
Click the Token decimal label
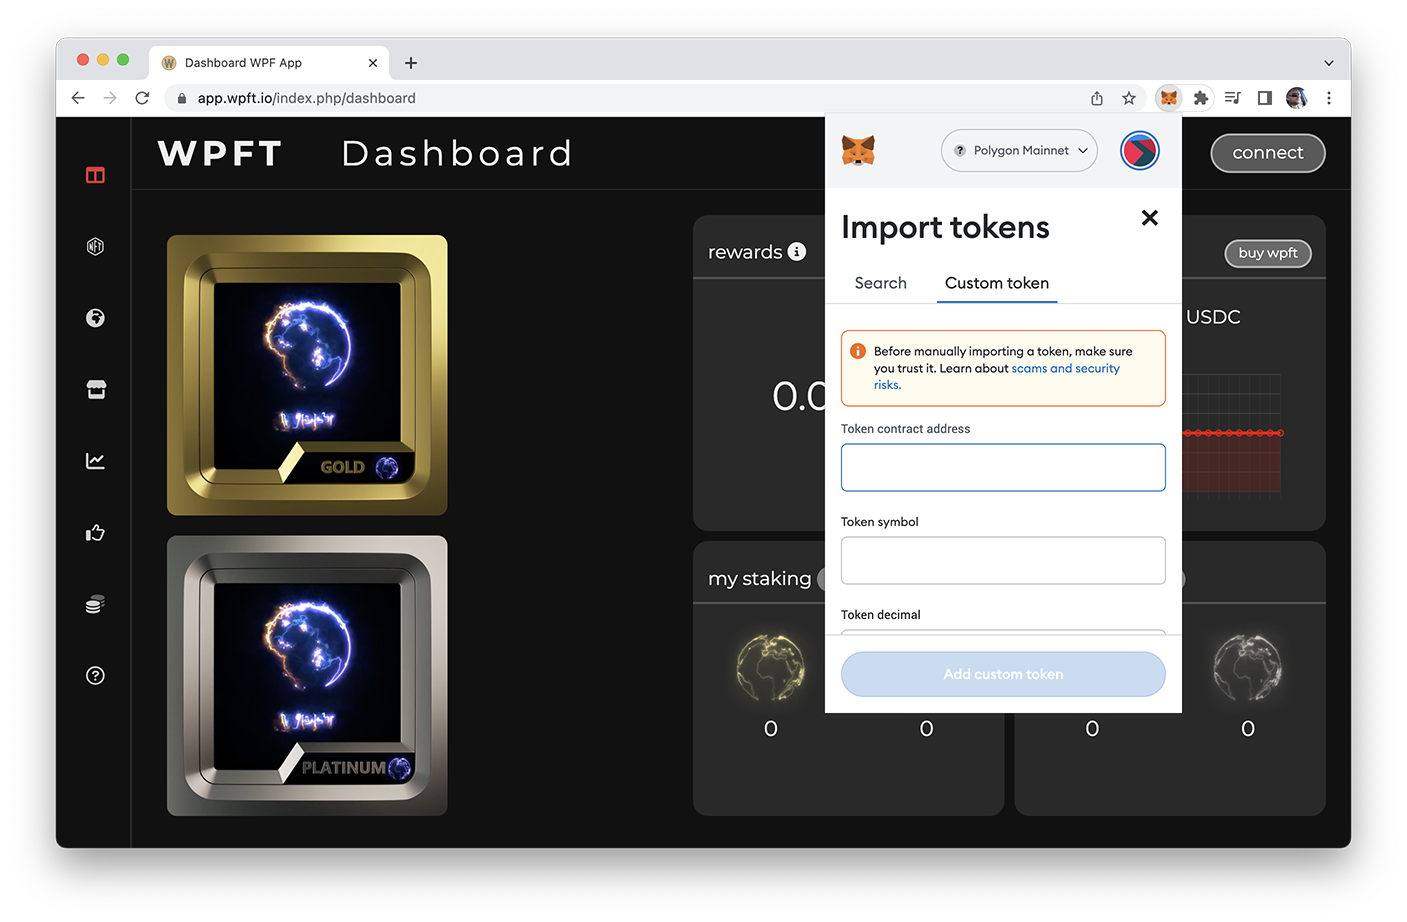(880, 615)
